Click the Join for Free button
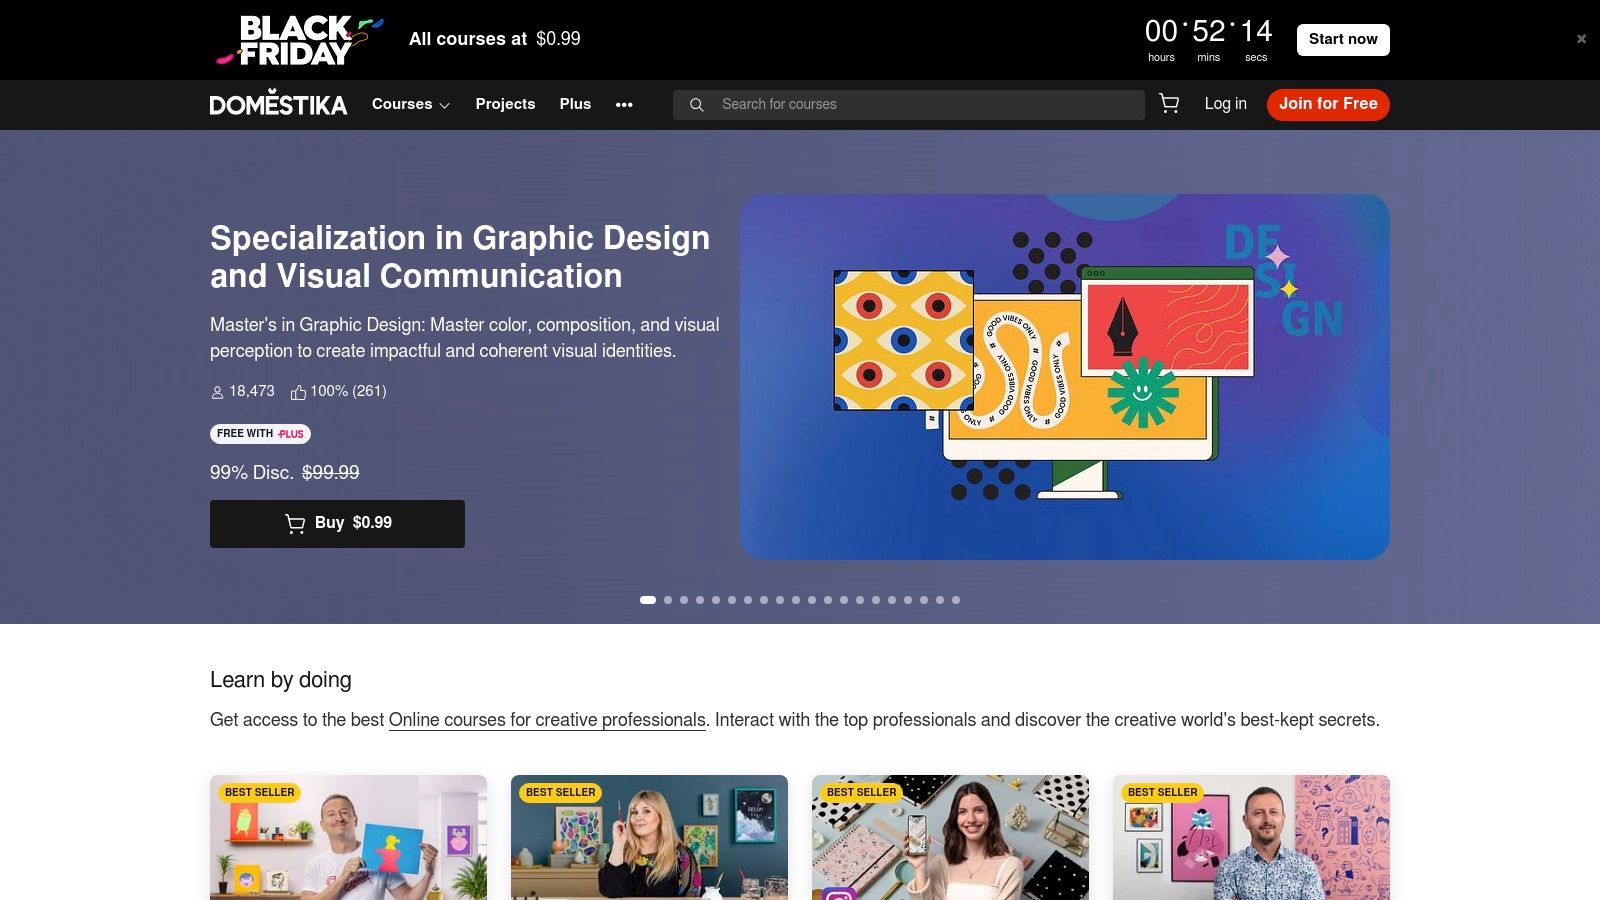 1328,104
